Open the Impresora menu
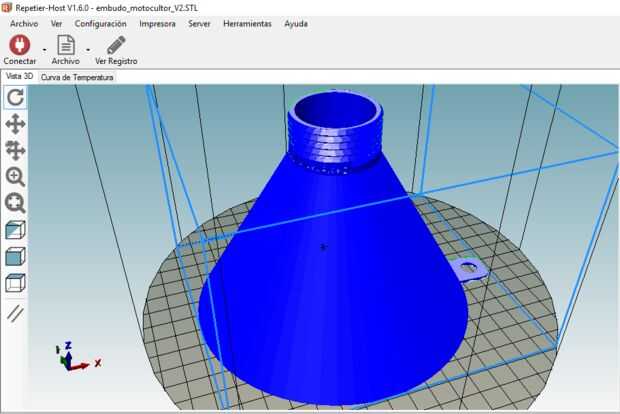 click(x=157, y=24)
